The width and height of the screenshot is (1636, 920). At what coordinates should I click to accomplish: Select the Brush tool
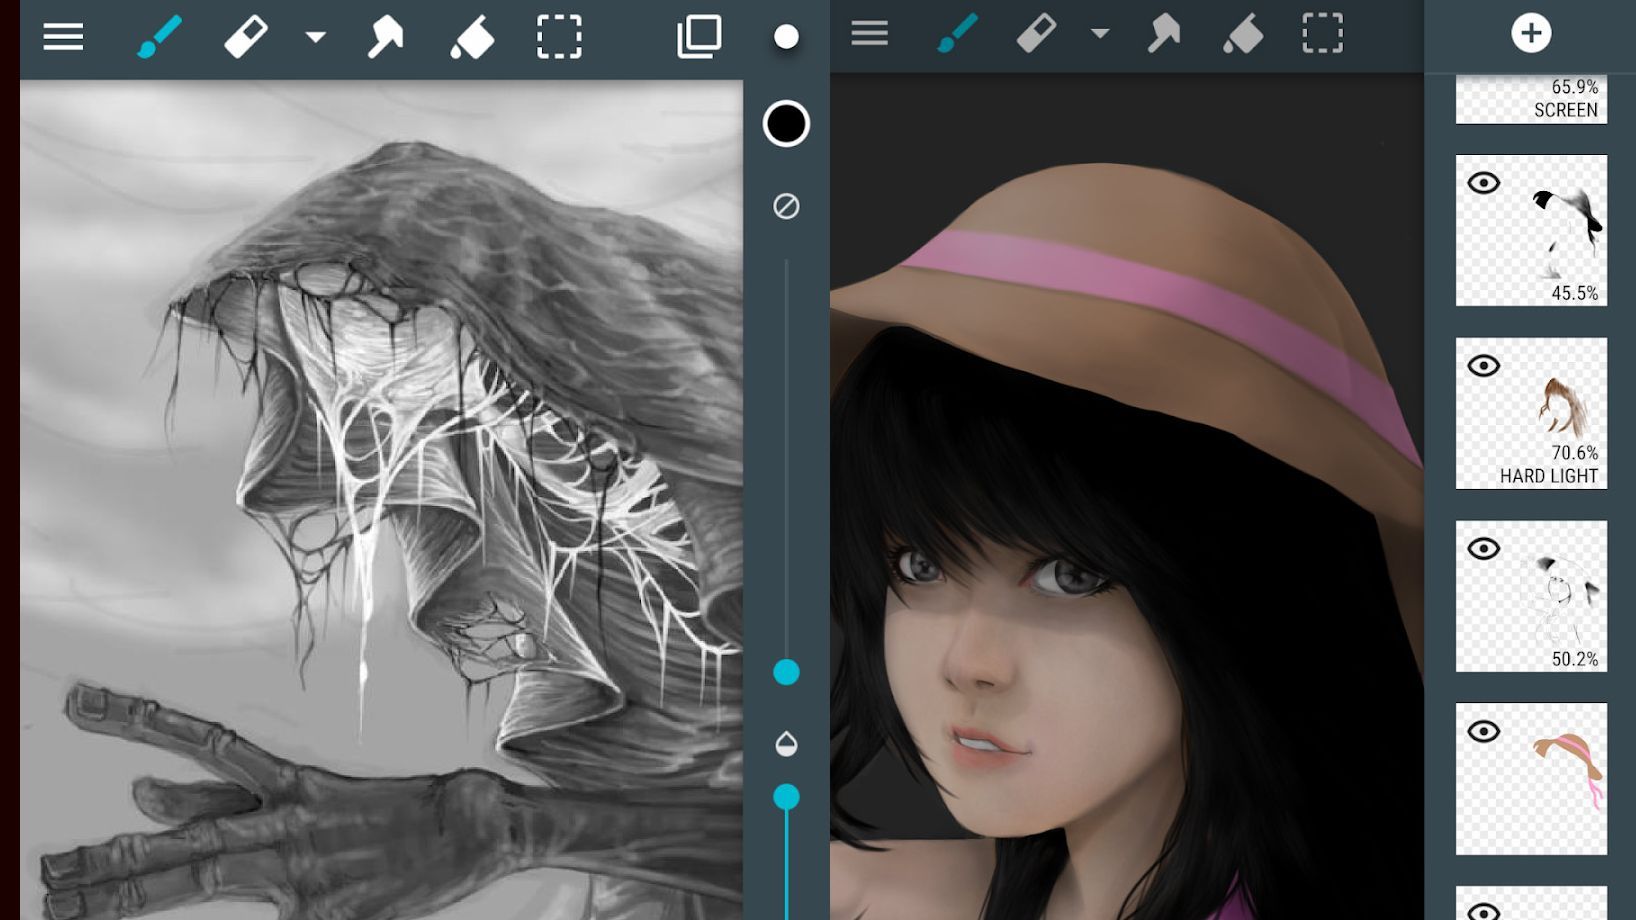pos(157,36)
